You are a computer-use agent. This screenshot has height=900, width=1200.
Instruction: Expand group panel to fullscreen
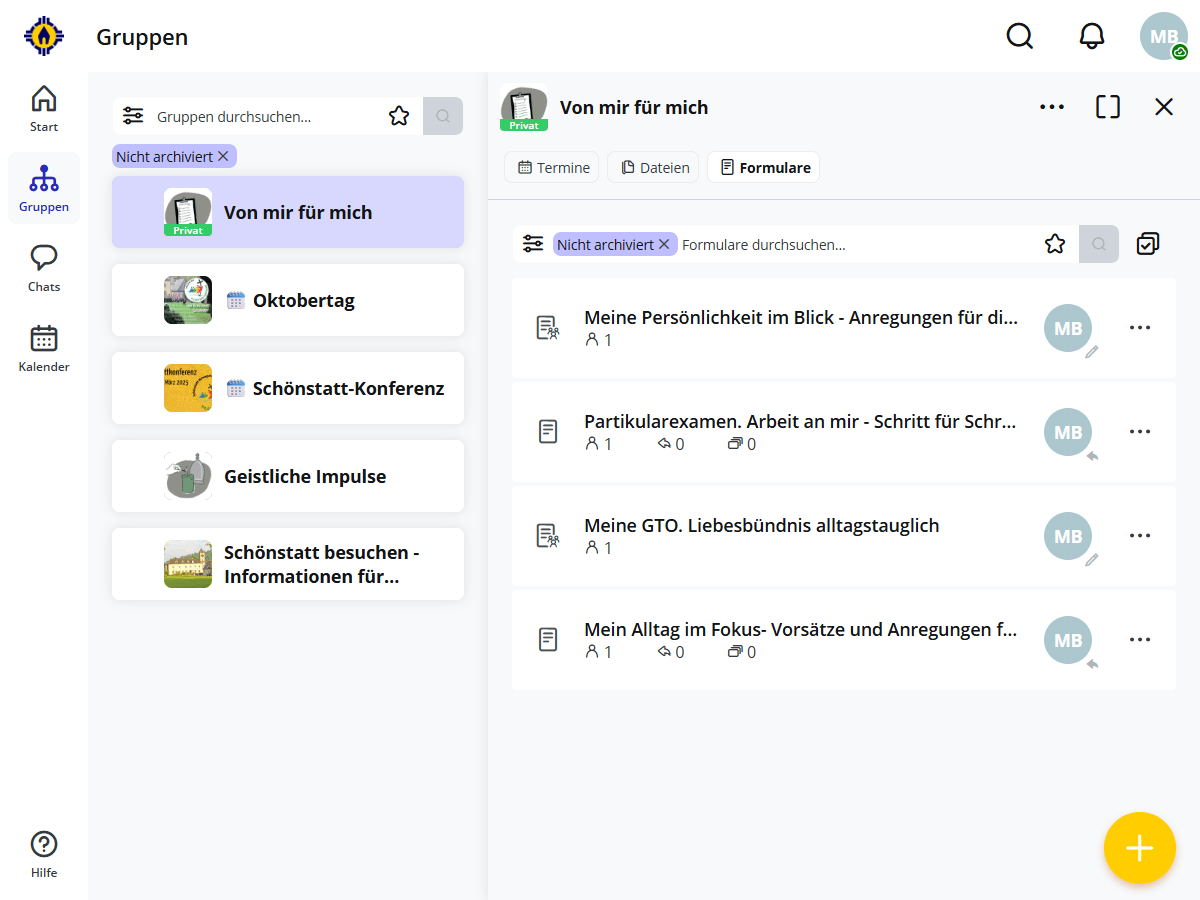tap(1108, 107)
